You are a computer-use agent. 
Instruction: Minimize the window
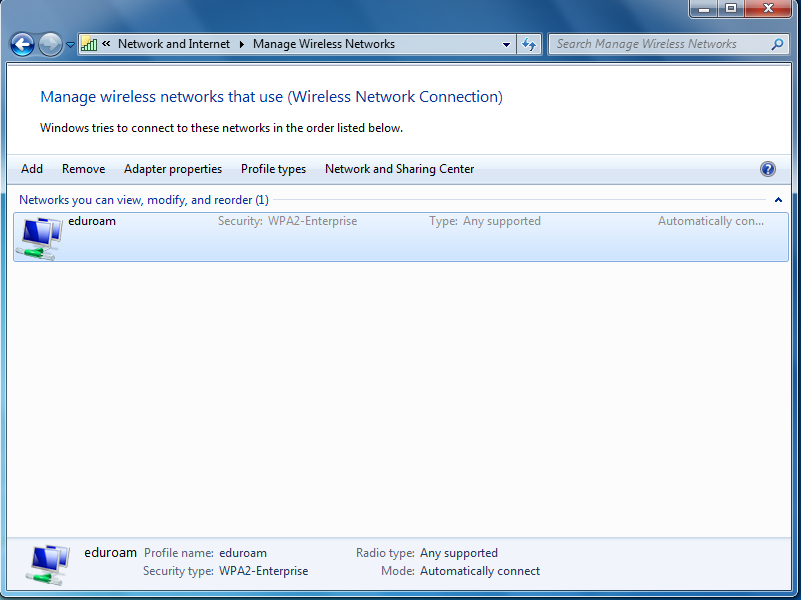click(704, 8)
